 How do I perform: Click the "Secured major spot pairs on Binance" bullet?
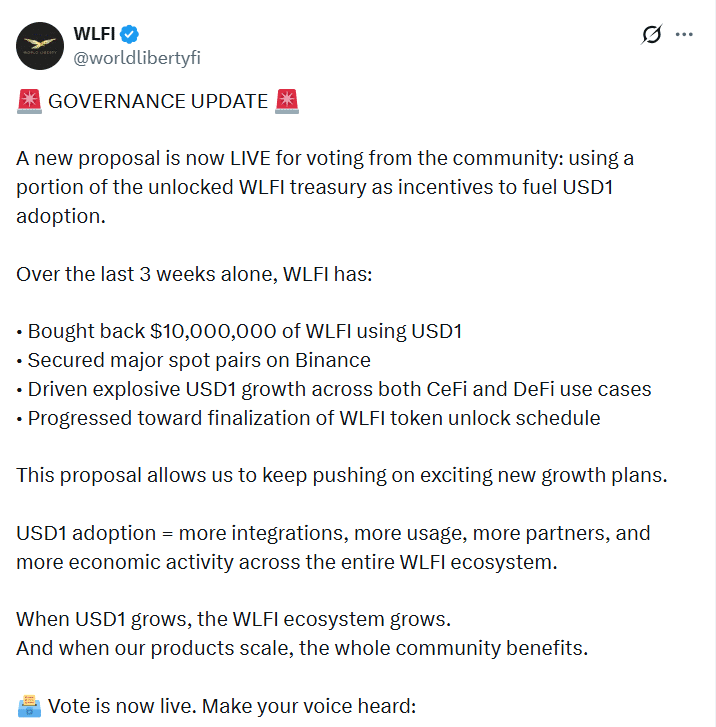(199, 360)
